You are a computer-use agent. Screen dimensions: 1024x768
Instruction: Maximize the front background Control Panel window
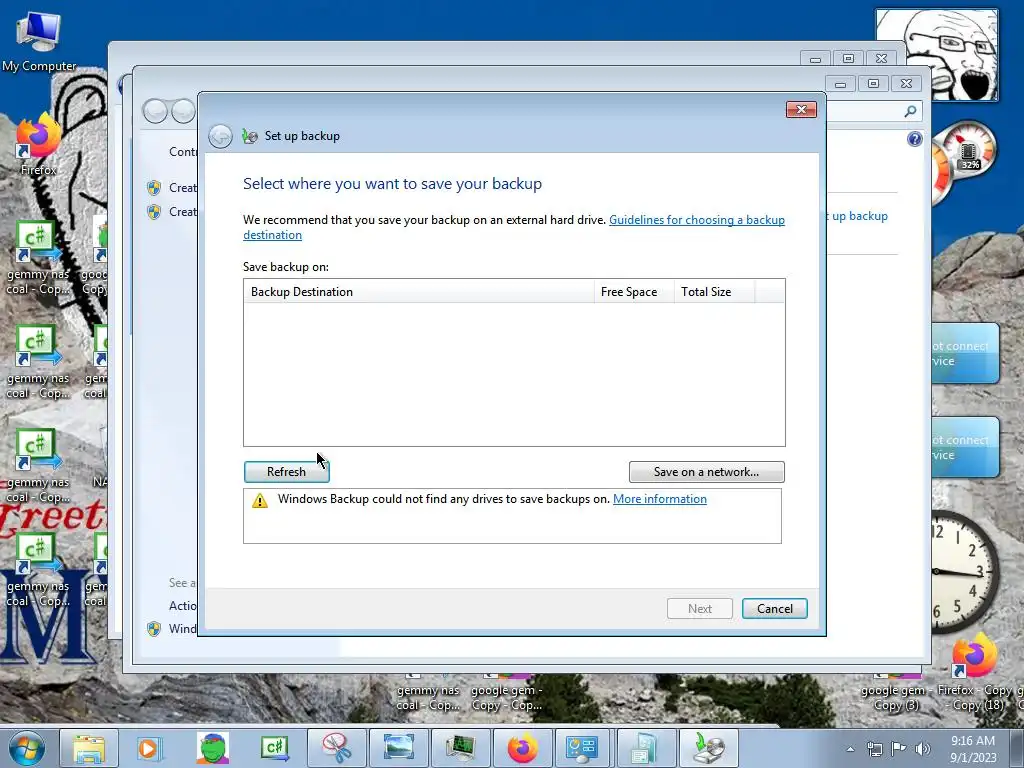coord(873,84)
